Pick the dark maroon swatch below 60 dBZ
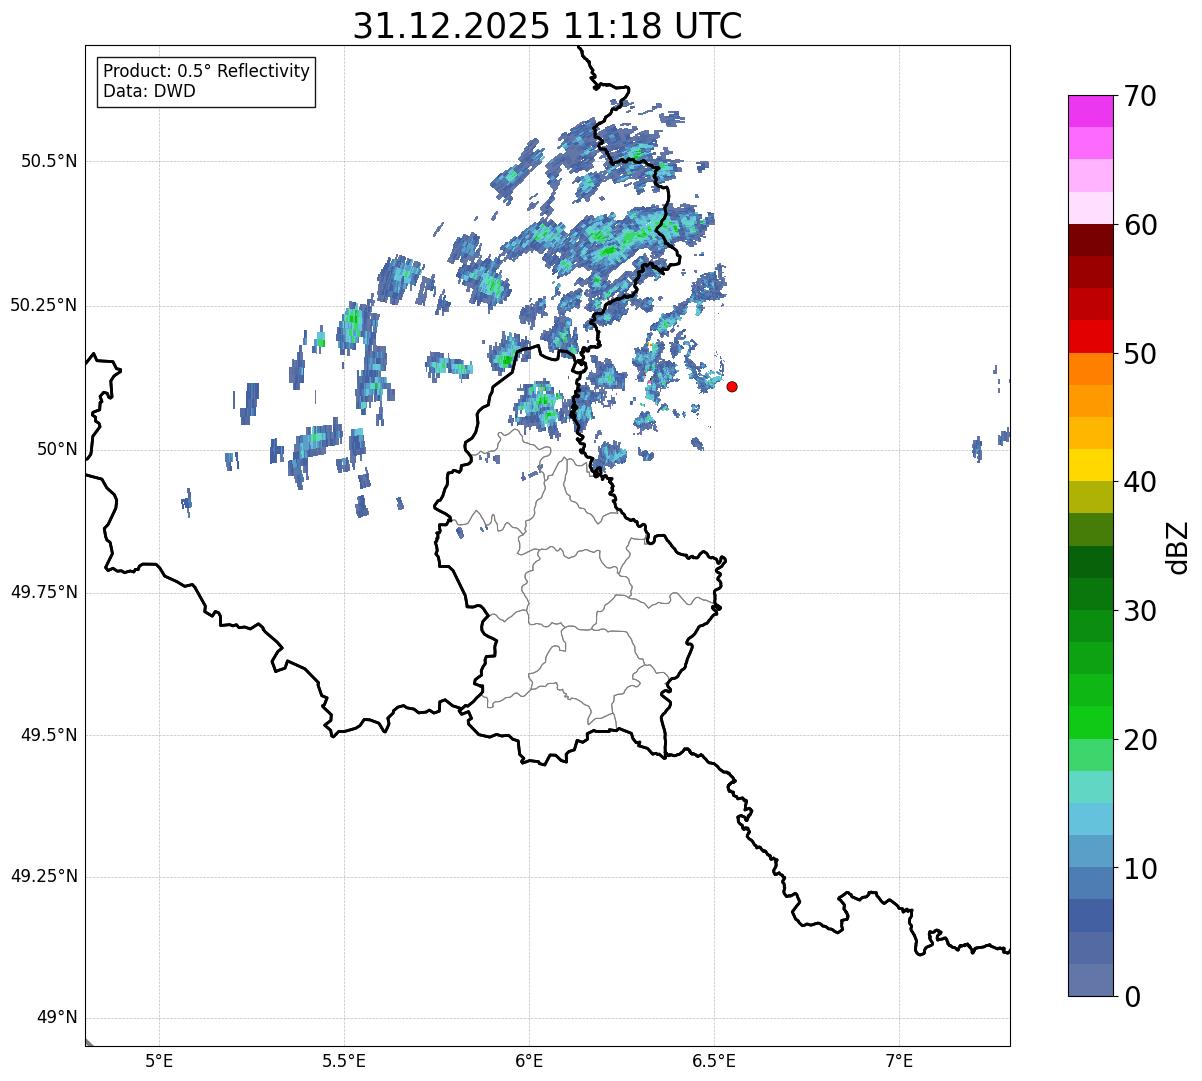1202x1081 pixels. pos(1092,240)
